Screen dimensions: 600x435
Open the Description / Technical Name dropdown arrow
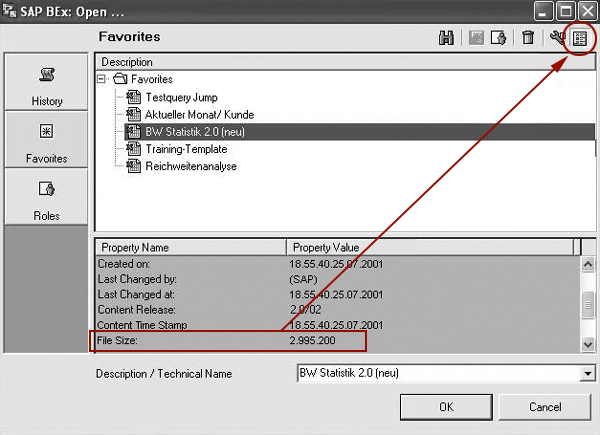point(588,373)
